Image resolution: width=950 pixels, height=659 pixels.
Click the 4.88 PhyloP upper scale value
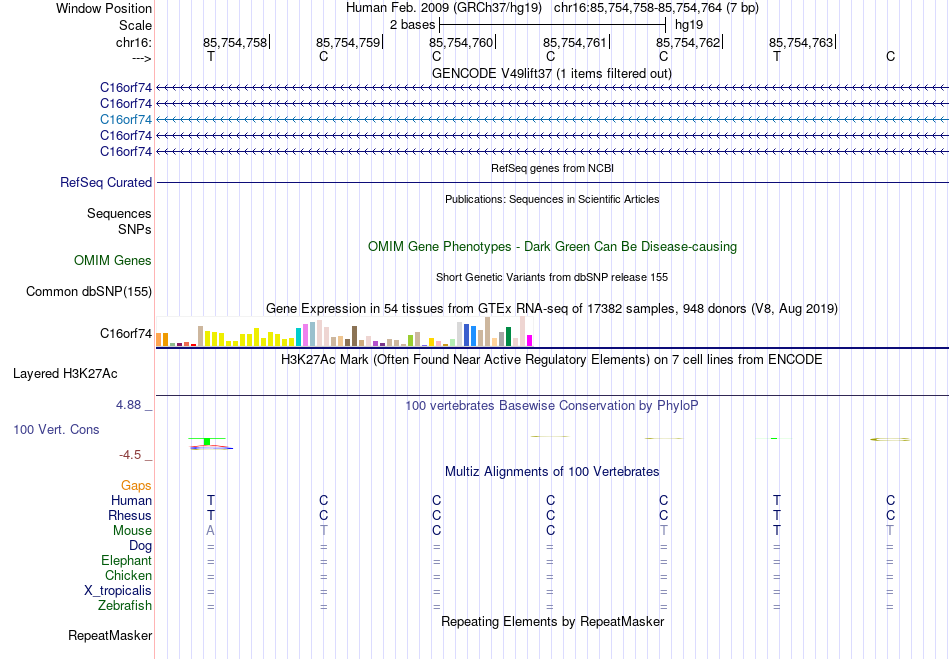(x=128, y=405)
